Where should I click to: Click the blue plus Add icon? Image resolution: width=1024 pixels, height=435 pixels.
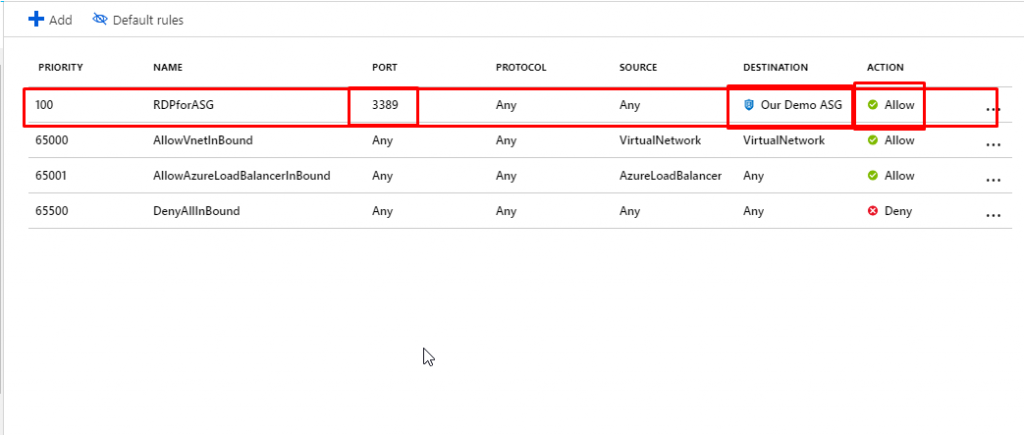(36, 19)
